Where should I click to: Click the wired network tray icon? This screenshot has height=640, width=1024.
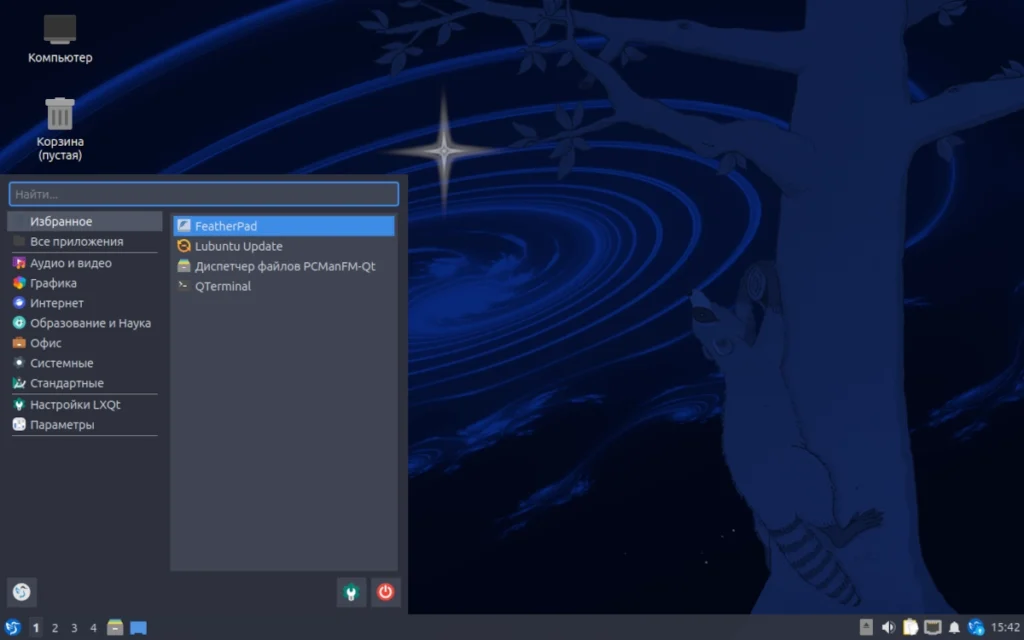[933, 628]
